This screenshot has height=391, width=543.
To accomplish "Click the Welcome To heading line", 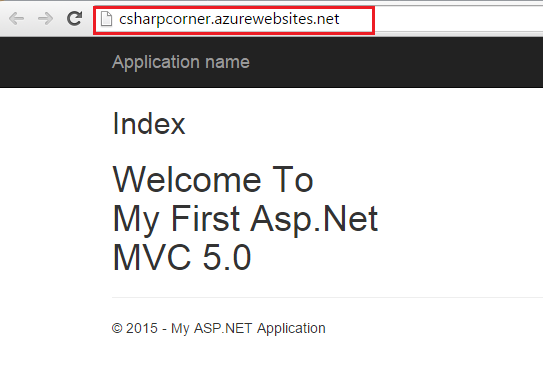I will point(213,179).
